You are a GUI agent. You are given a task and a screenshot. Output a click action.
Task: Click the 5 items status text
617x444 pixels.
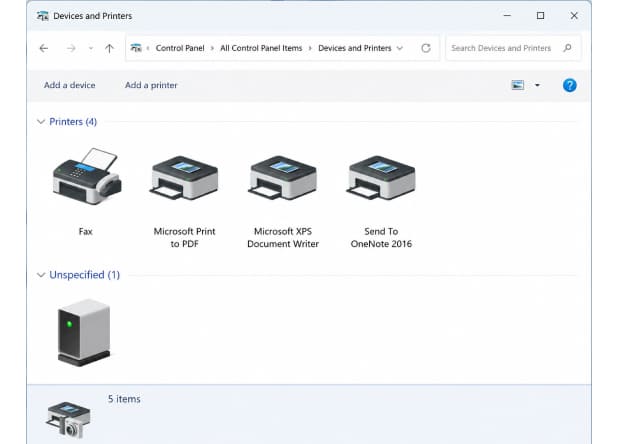click(124, 399)
